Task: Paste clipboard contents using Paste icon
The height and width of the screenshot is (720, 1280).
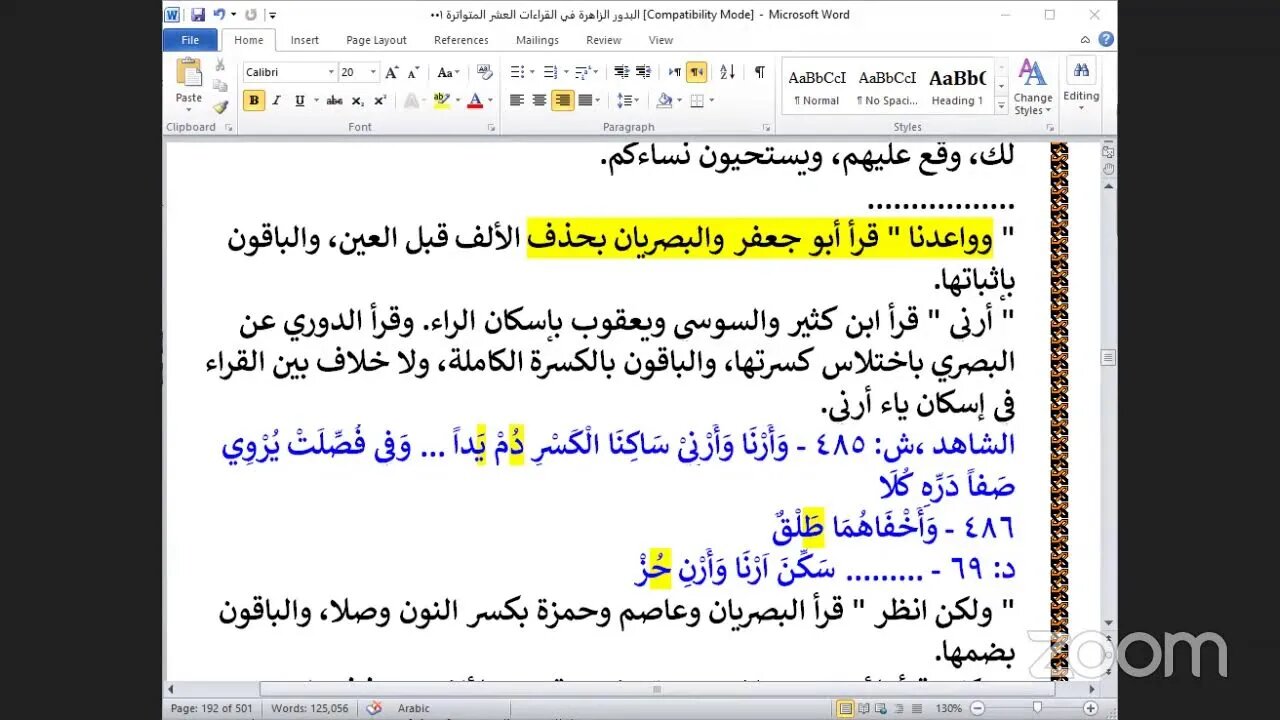Action: pyautogui.click(x=188, y=73)
